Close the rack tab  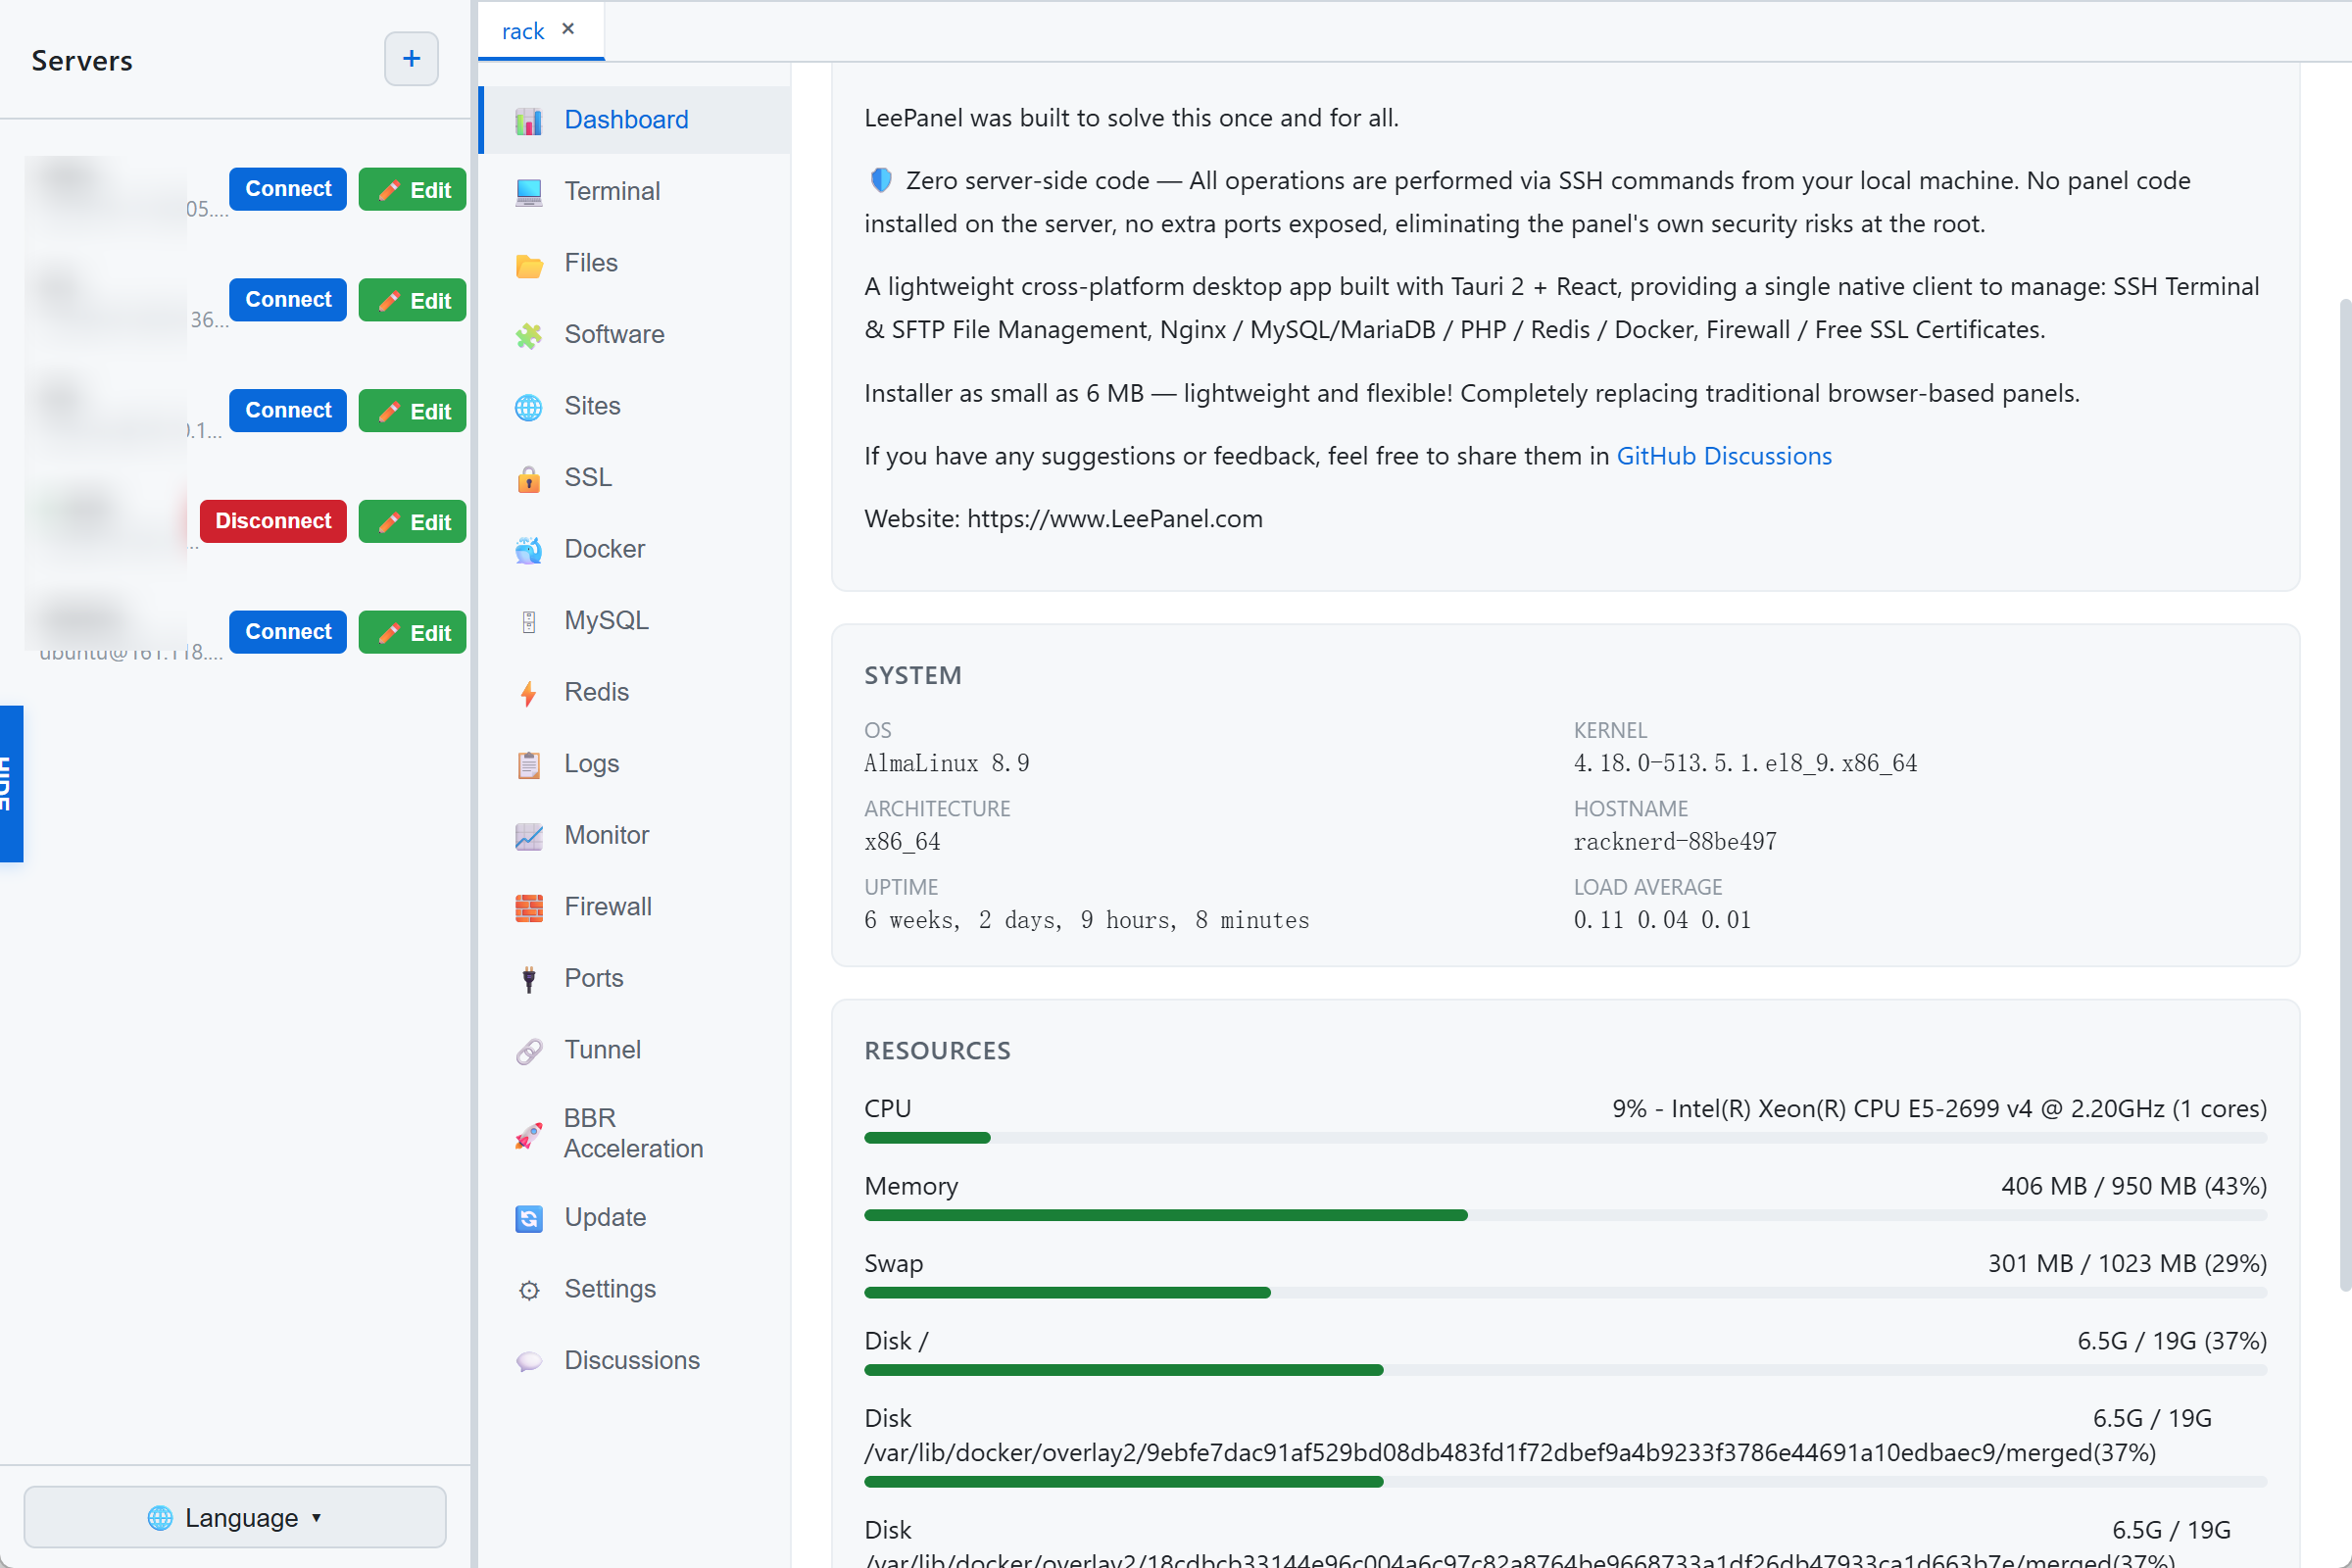[568, 29]
